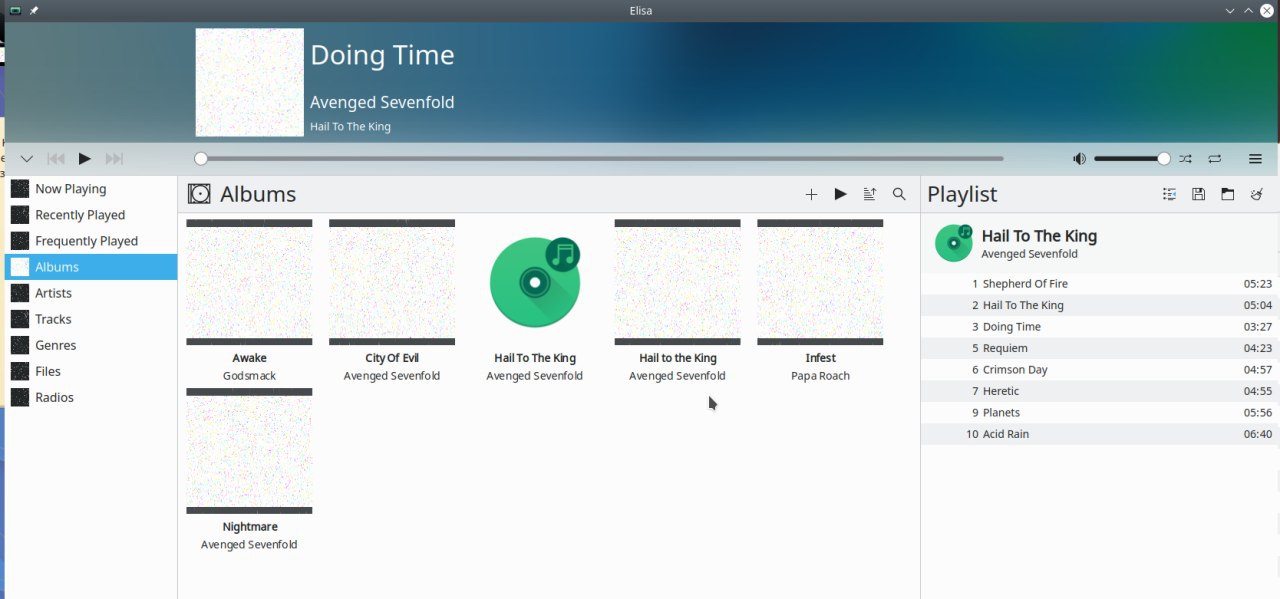Click the Frequently Played sidebar icon
Screen dimensions: 1280x599
click(20, 240)
